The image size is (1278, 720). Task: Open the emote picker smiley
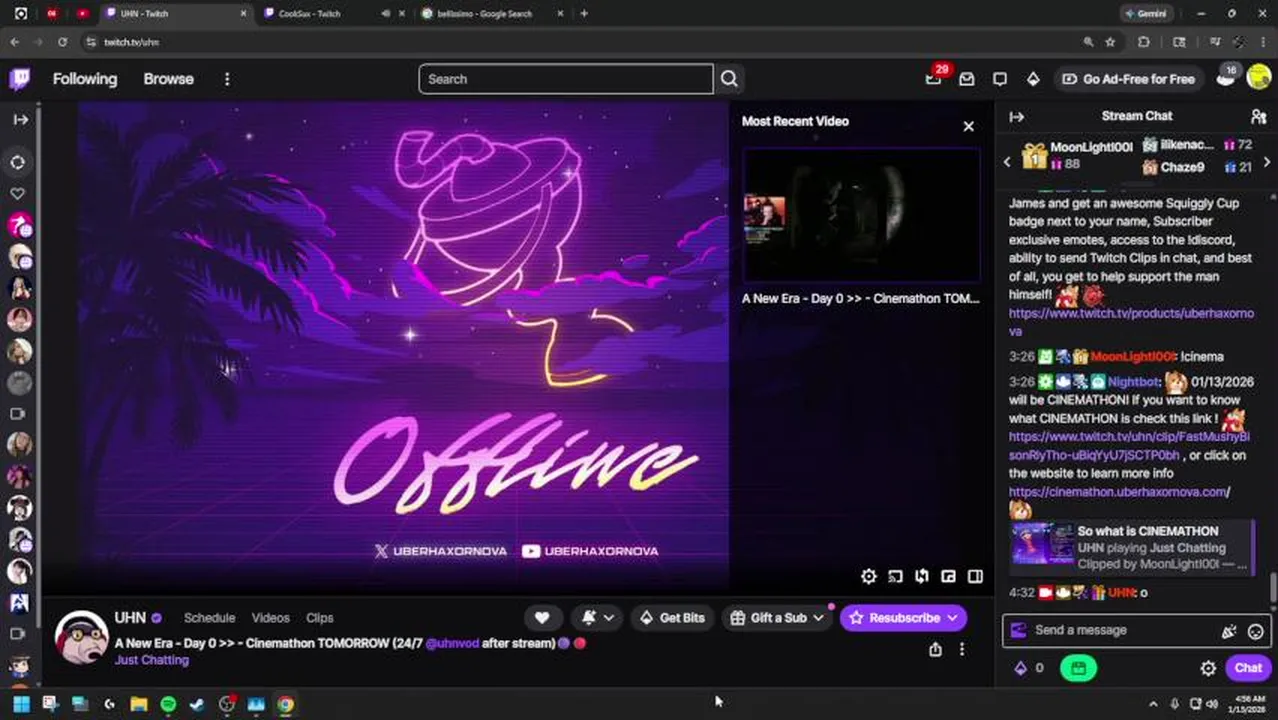point(1255,631)
